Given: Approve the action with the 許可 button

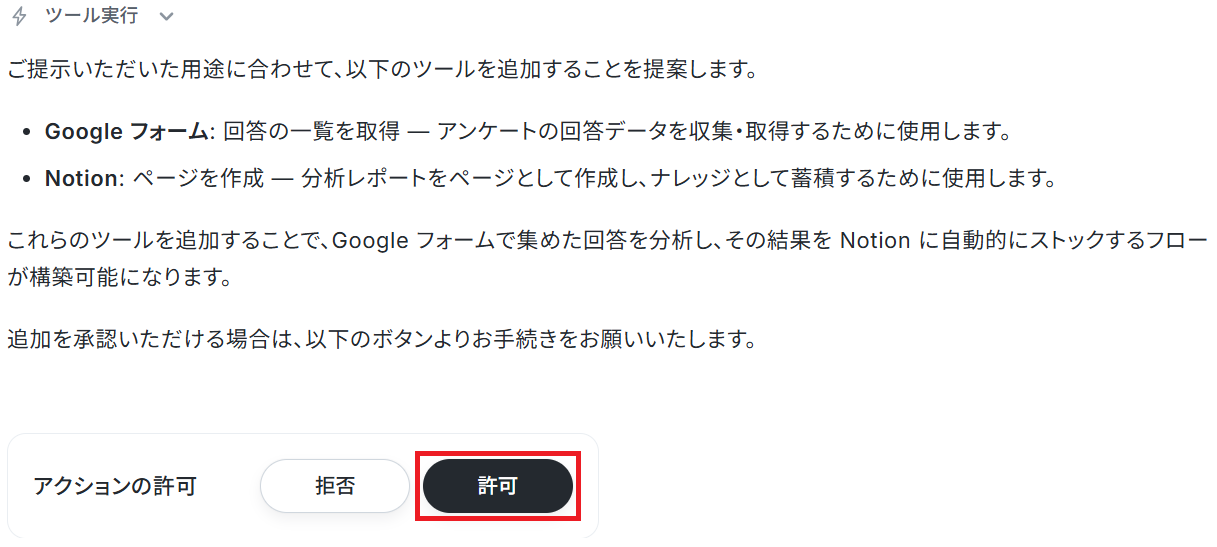Looking at the screenshot, I should point(498,486).
